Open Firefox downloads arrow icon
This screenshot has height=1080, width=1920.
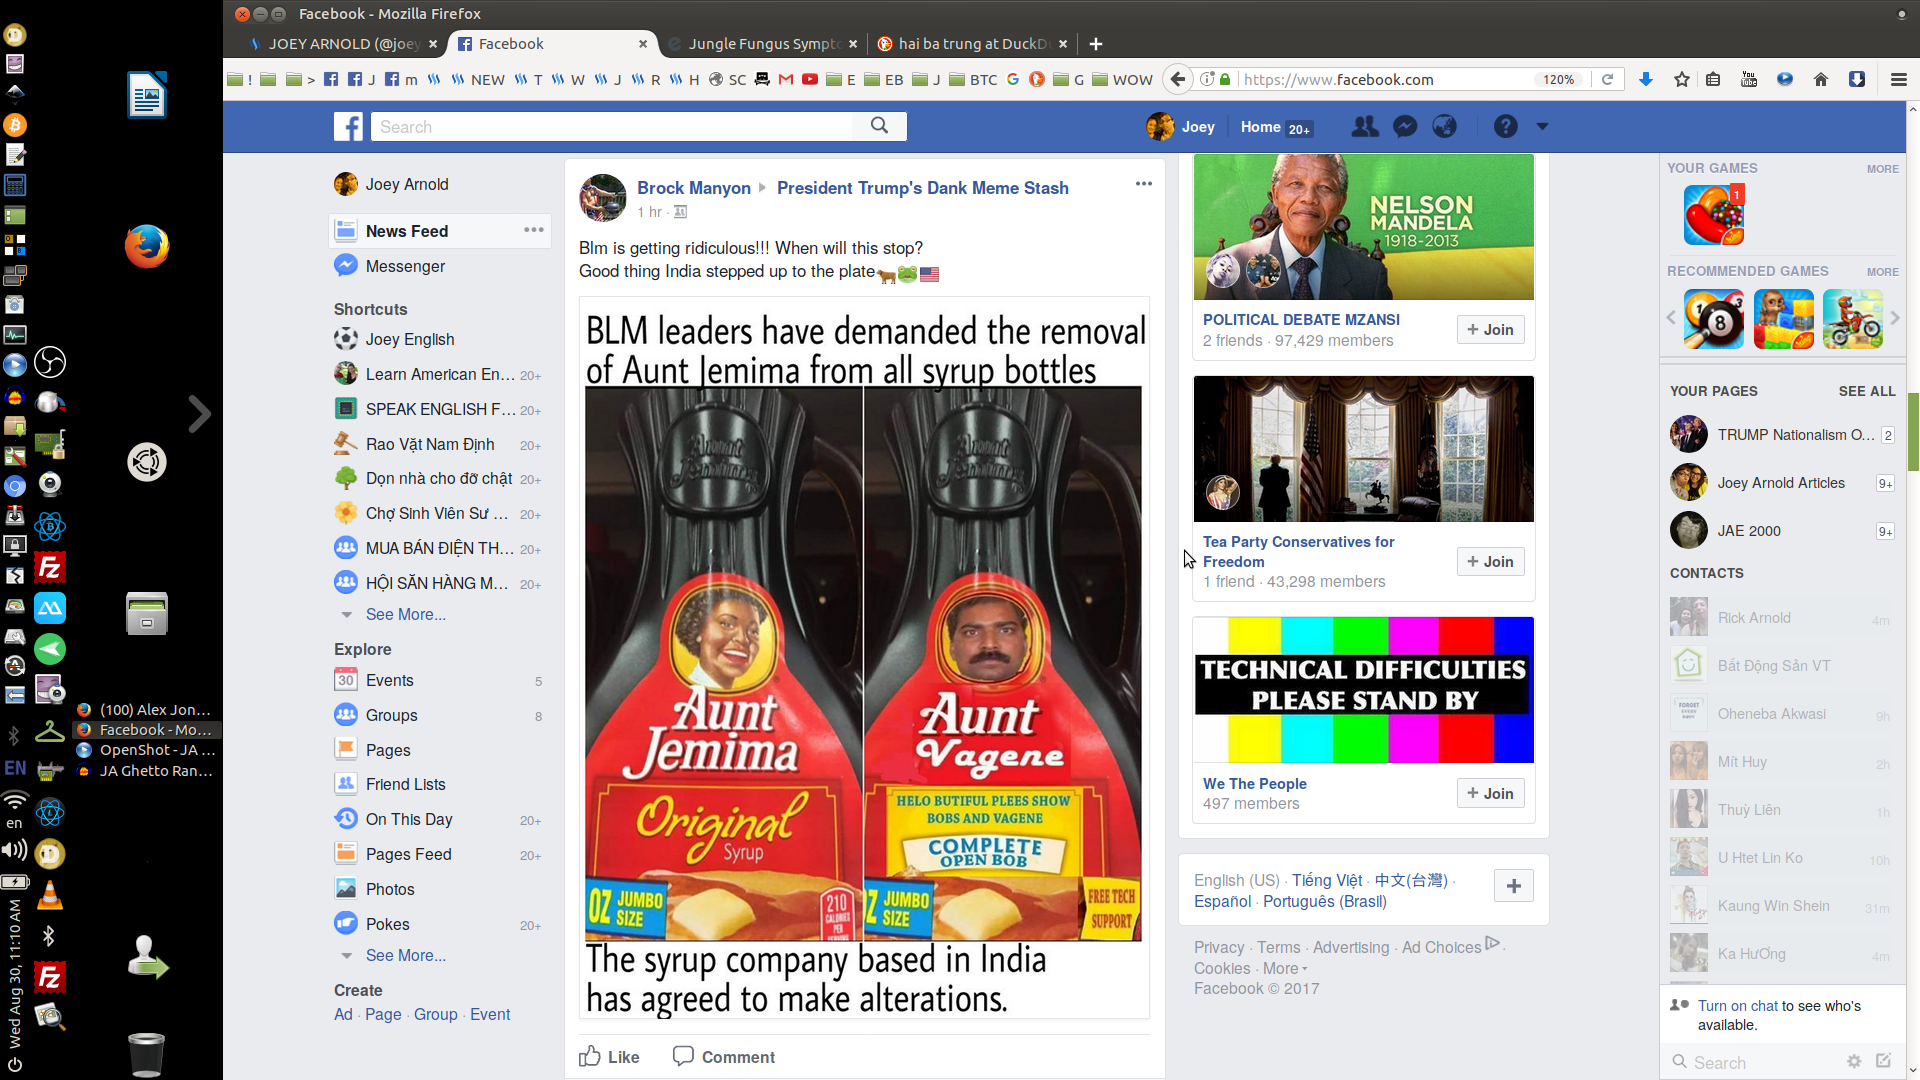tap(1646, 79)
